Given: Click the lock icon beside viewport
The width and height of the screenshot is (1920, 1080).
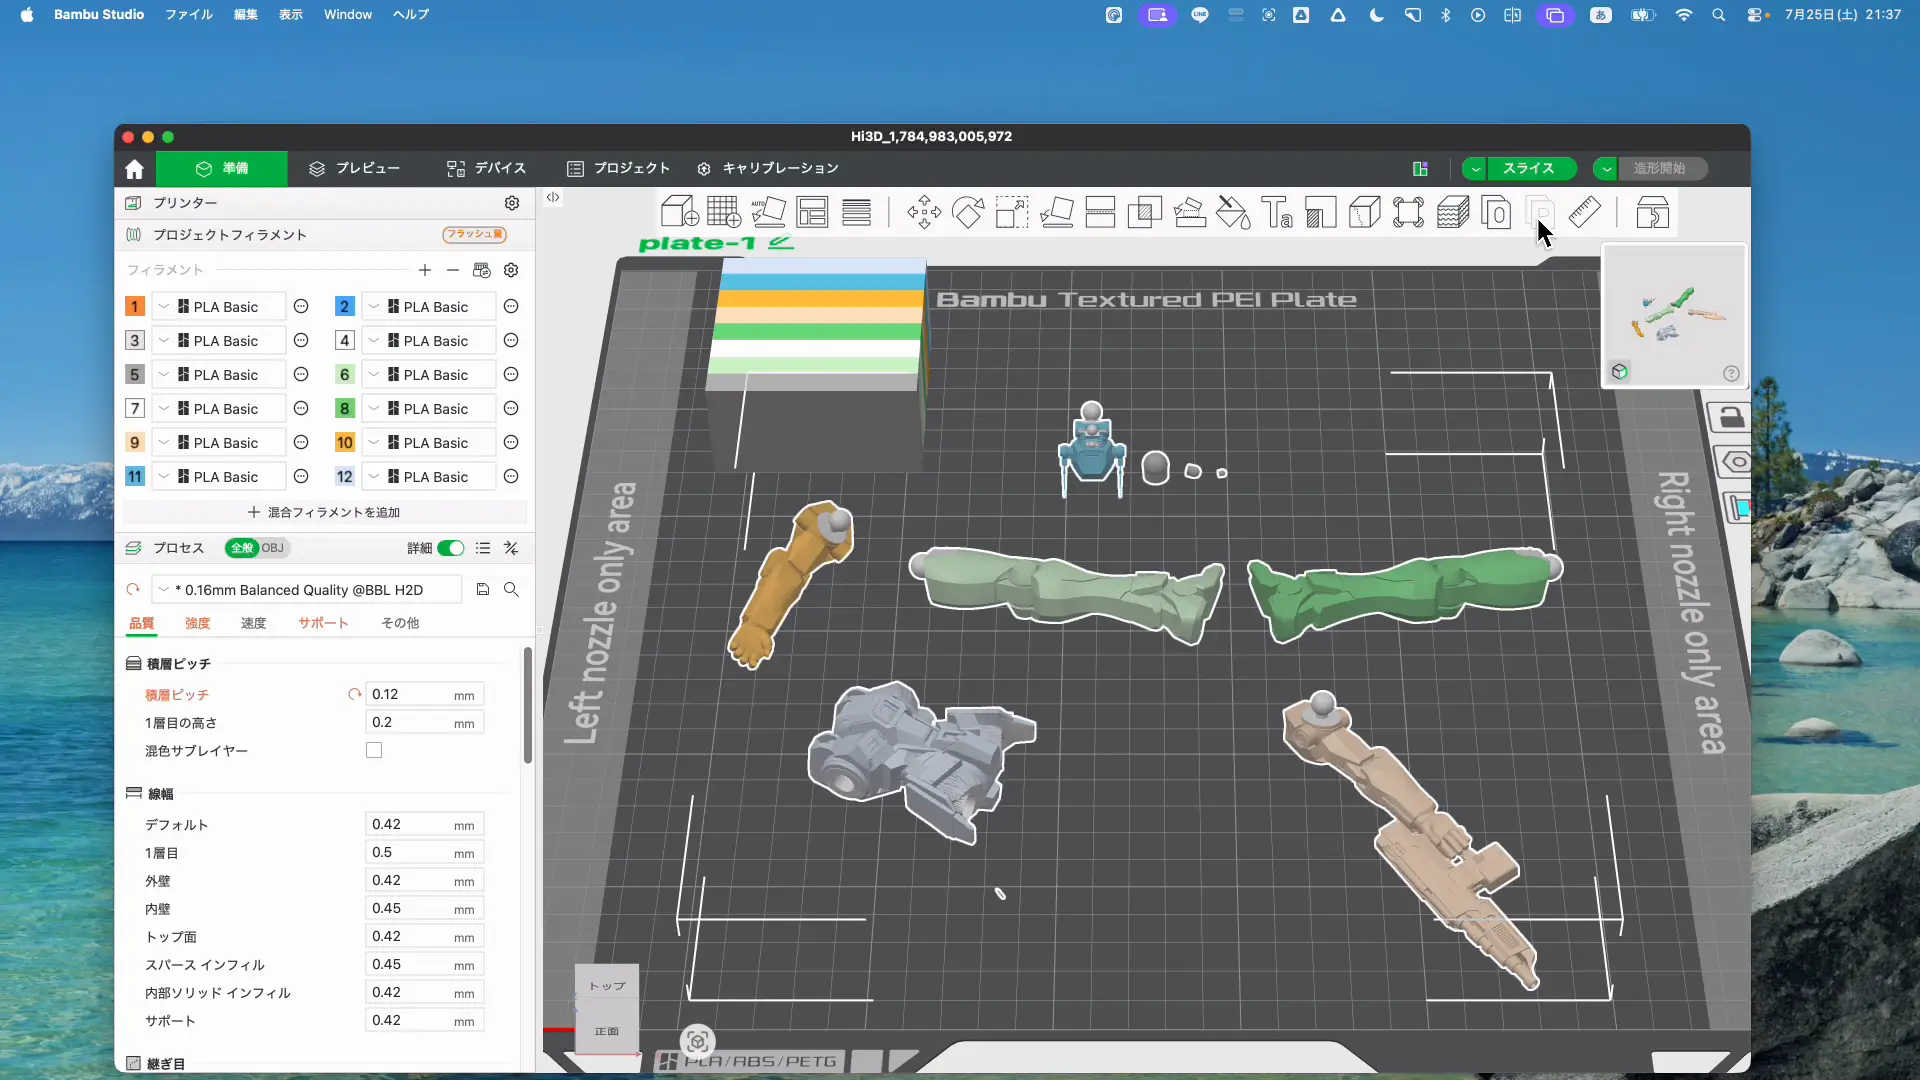Looking at the screenshot, I should point(1731,418).
